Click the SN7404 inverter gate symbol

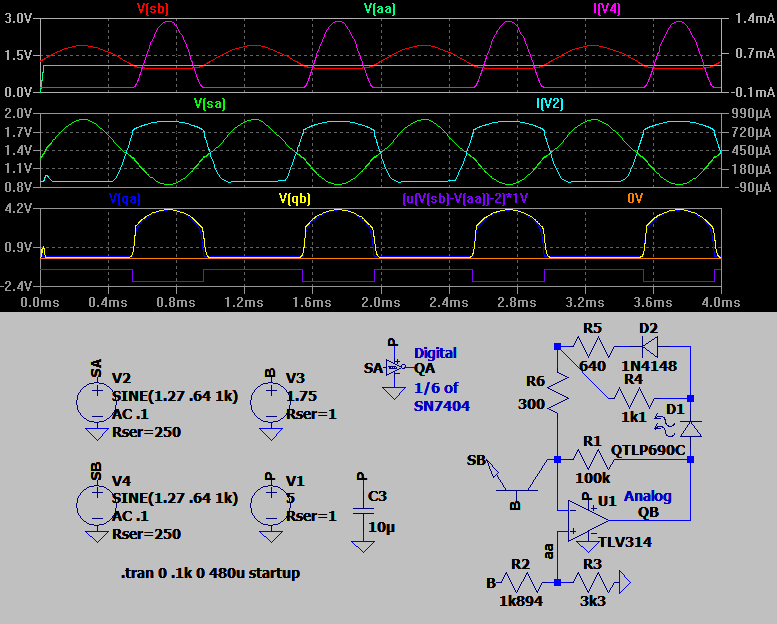pos(398,368)
